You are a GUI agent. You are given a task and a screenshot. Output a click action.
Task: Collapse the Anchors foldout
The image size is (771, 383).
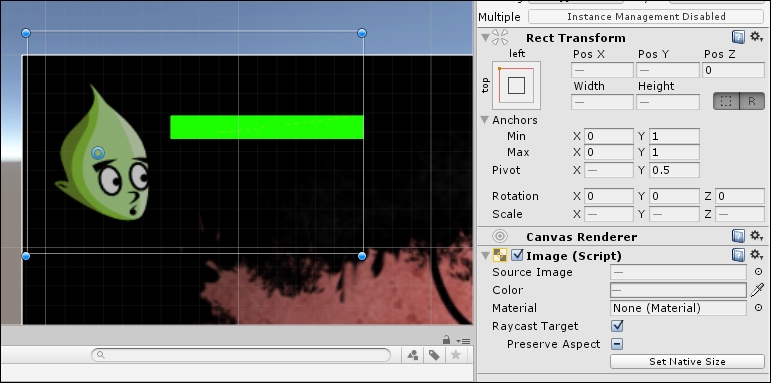pos(485,120)
